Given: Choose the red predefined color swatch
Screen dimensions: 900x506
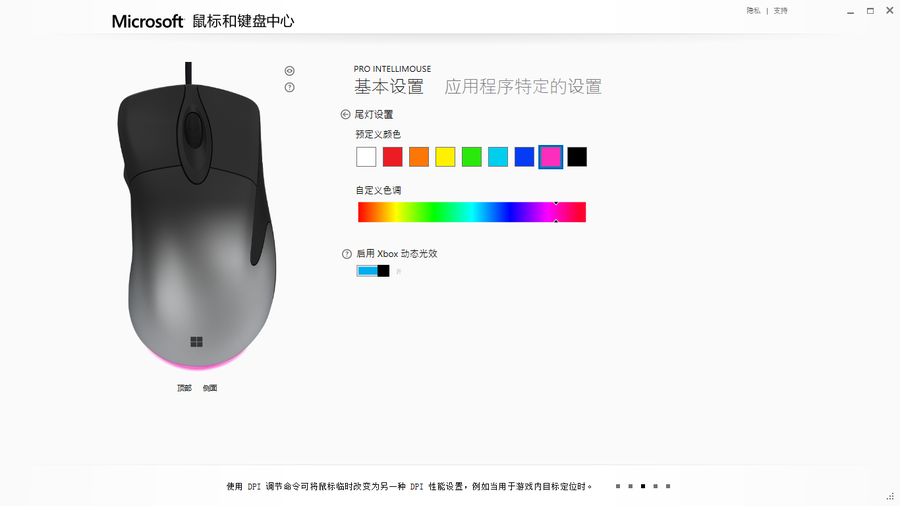Looking at the screenshot, I should click(x=393, y=157).
